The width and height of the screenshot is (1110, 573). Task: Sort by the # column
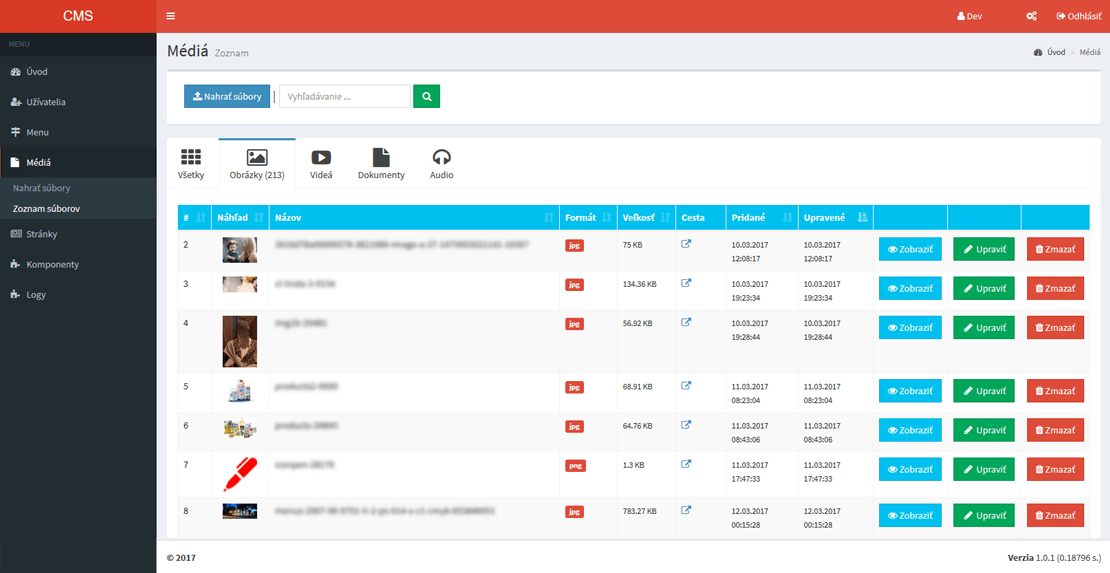[194, 217]
